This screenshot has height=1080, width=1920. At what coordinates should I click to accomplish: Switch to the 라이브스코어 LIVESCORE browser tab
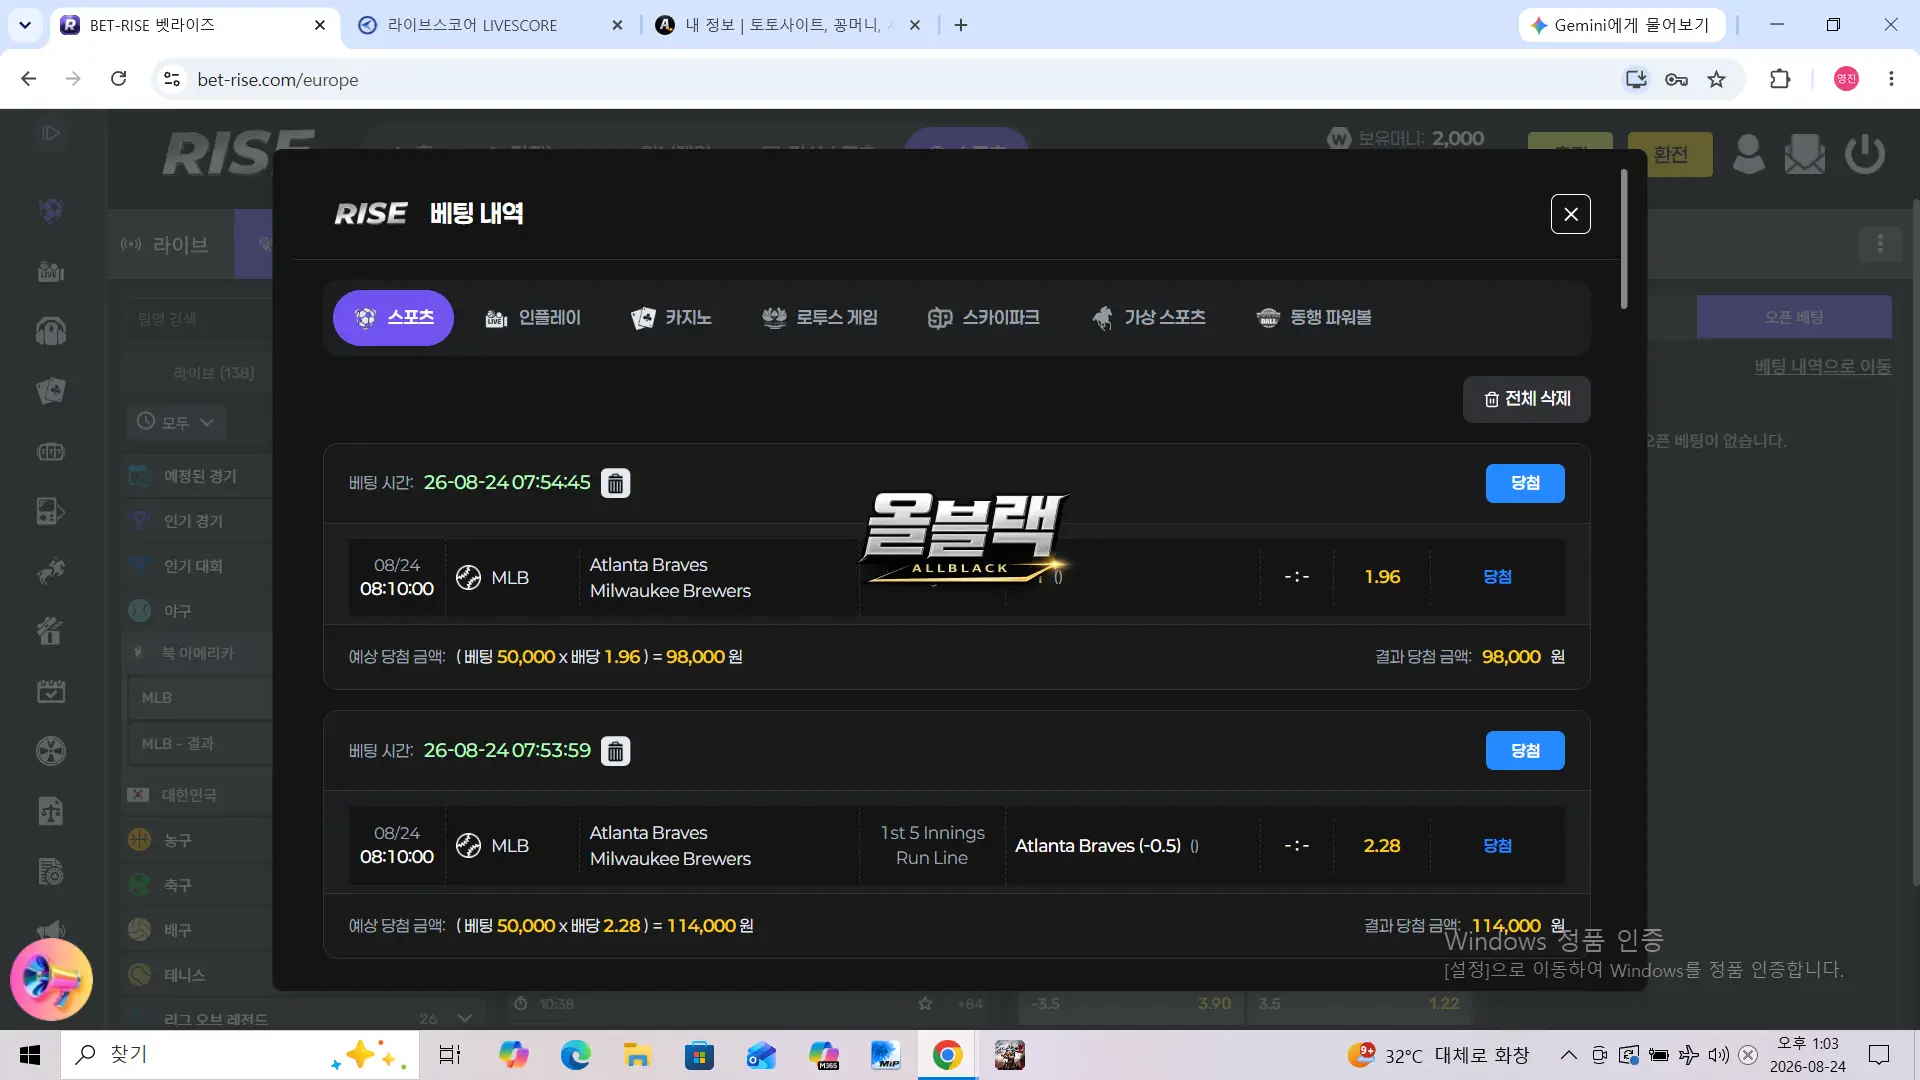coord(490,25)
